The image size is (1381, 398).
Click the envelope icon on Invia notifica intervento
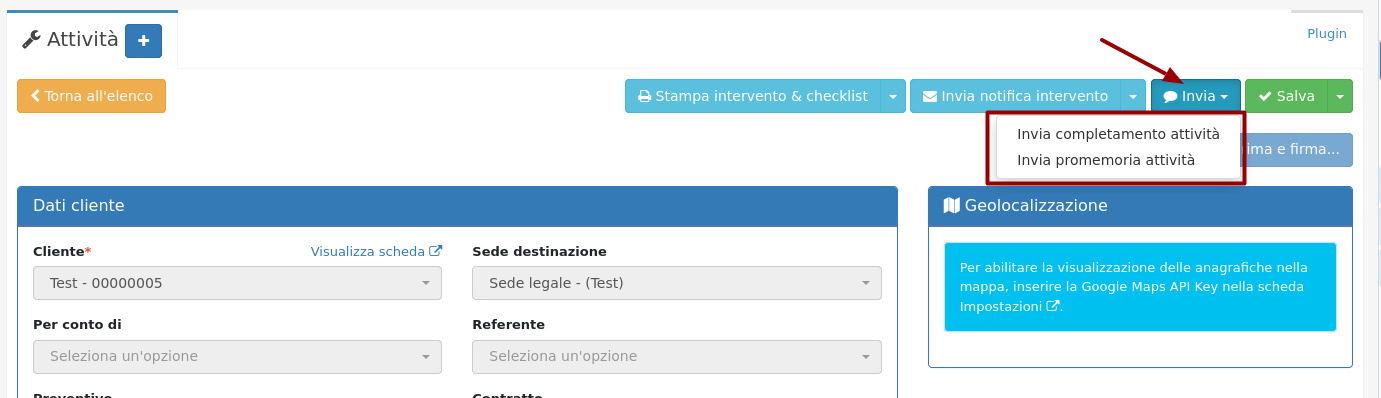(930, 97)
